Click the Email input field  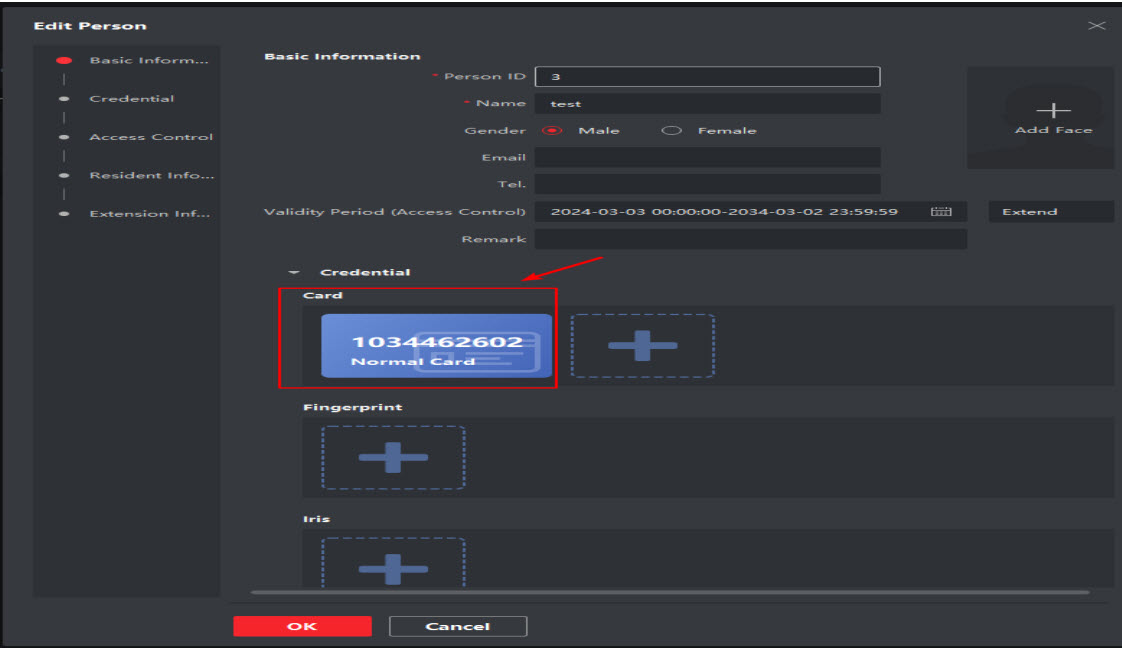tap(707, 158)
